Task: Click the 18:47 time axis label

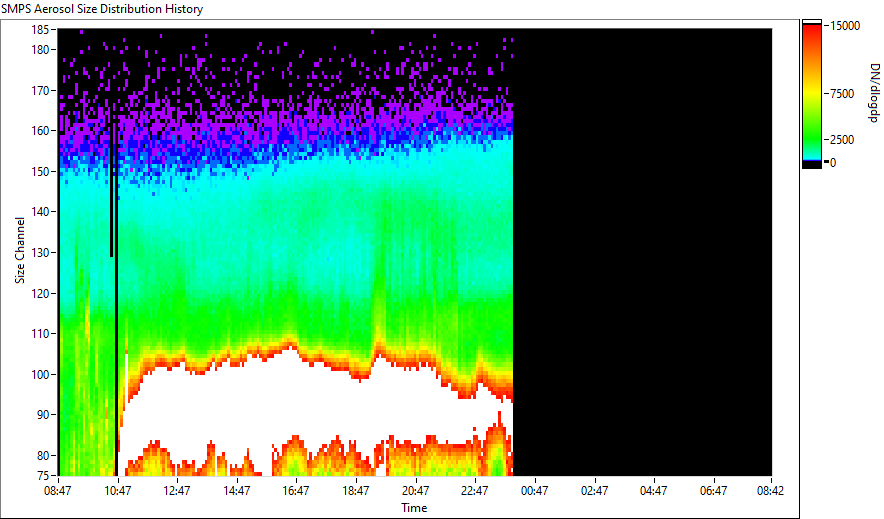Action: click(355, 491)
